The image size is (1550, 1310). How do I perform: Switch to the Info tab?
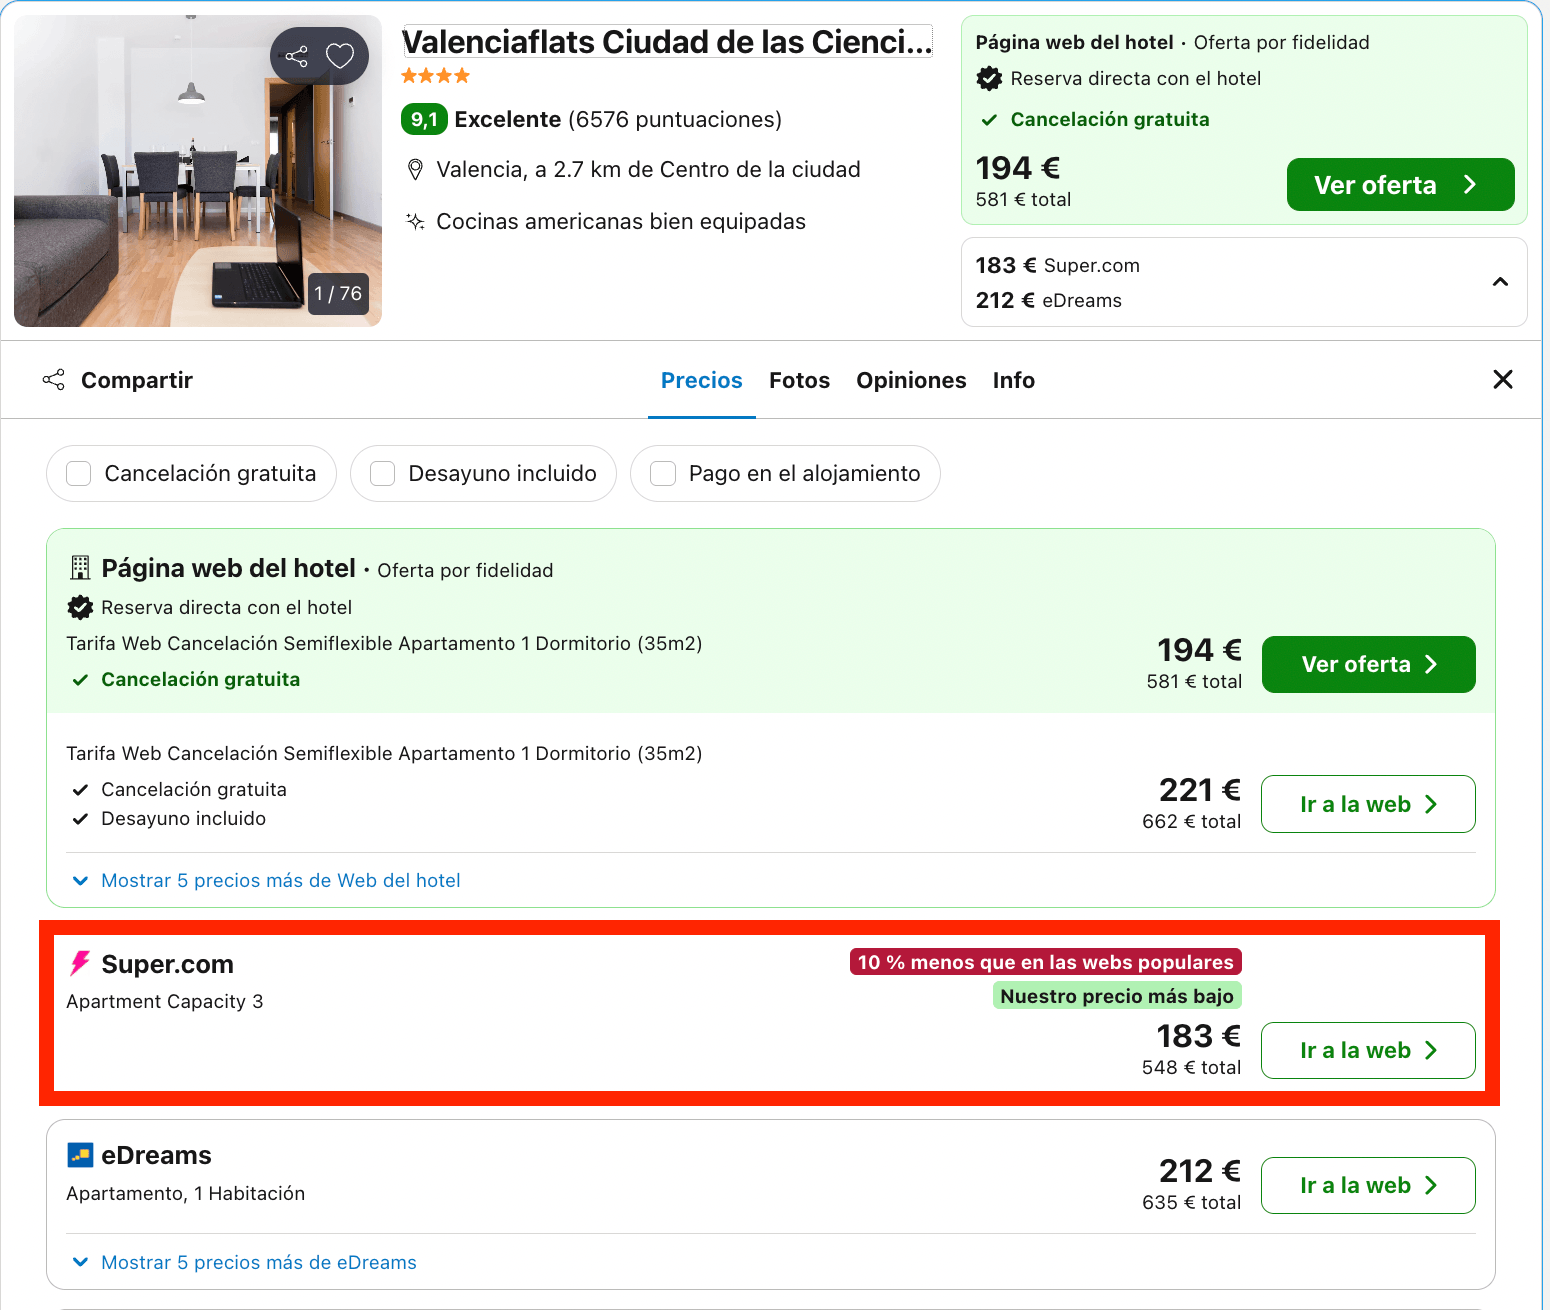[1014, 380]
